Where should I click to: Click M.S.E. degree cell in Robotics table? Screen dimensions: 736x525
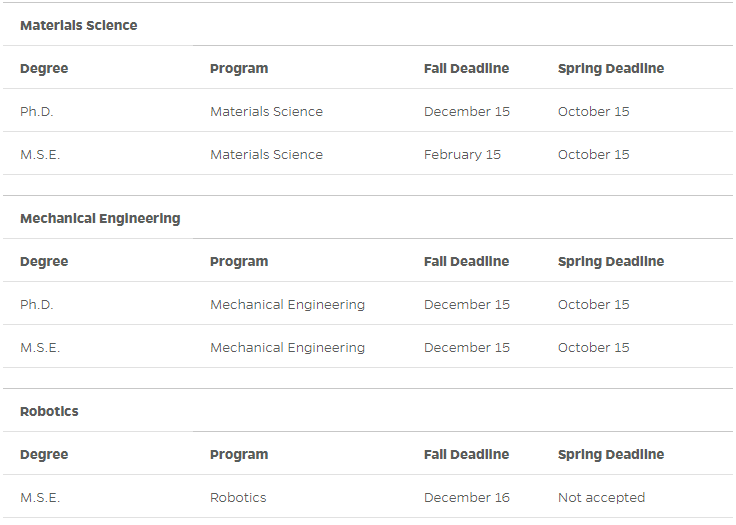(40, 497)
